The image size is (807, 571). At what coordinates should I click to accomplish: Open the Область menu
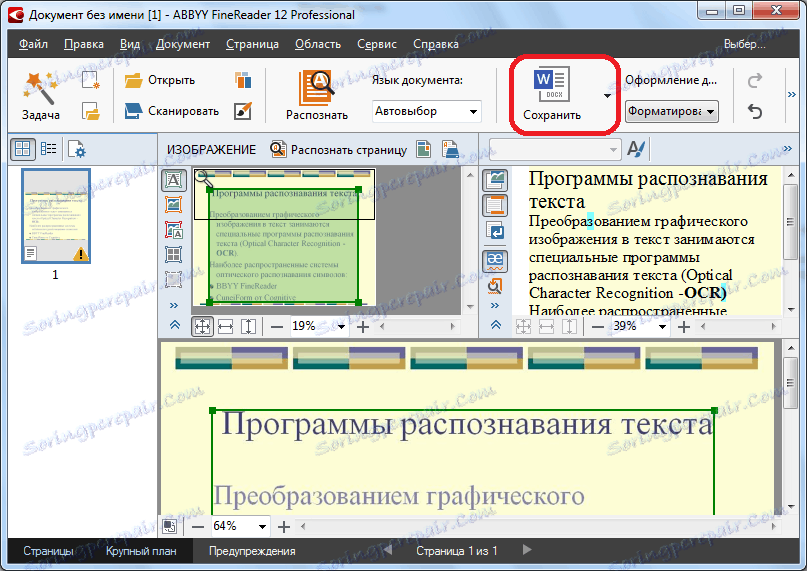[x=318, y=44]
